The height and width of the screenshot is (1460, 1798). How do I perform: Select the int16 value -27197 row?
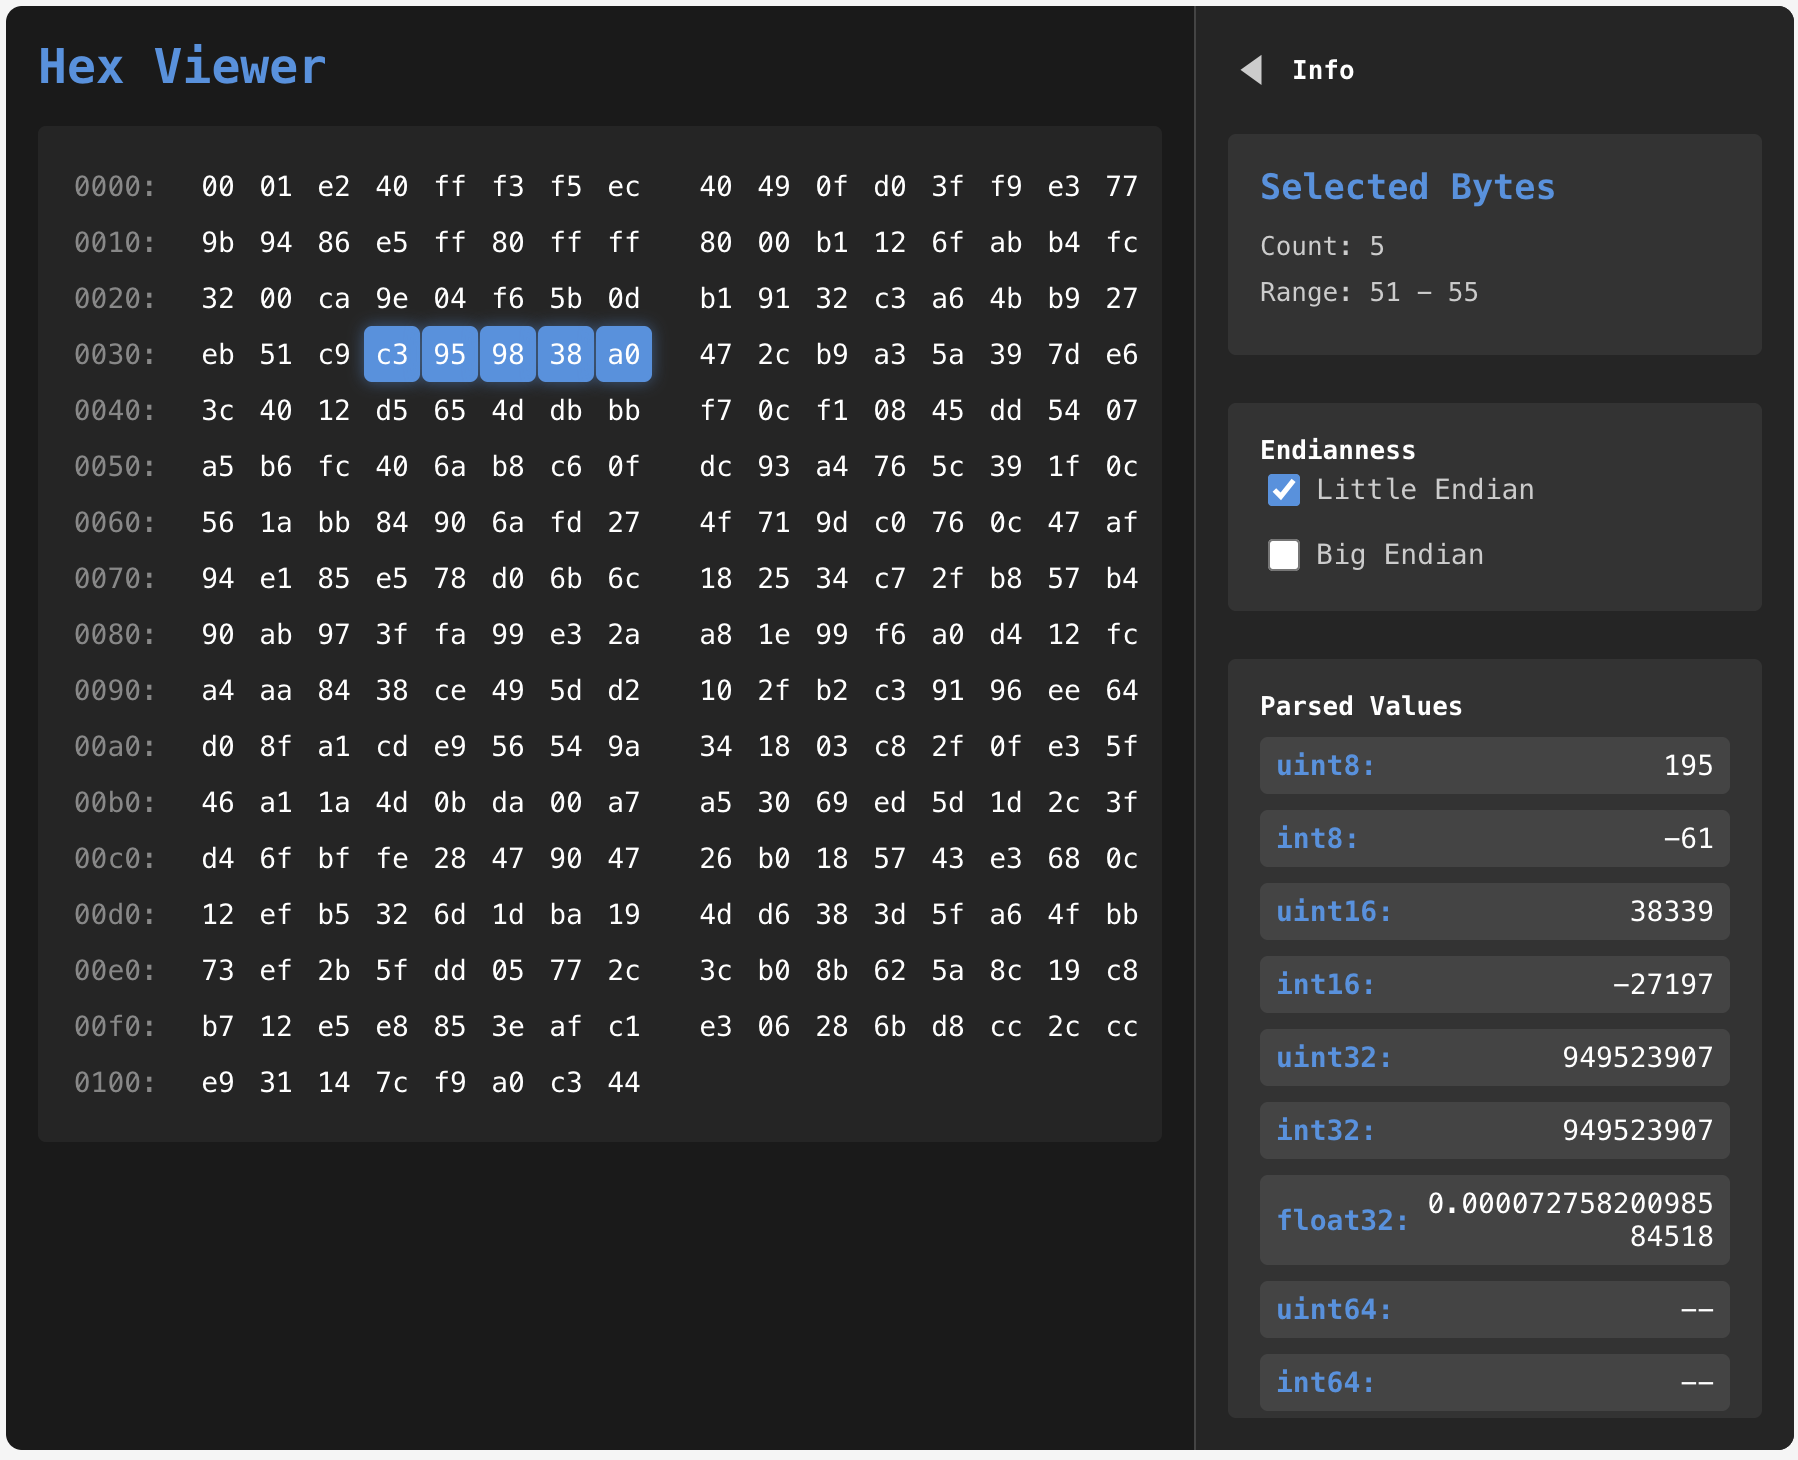1494,985
